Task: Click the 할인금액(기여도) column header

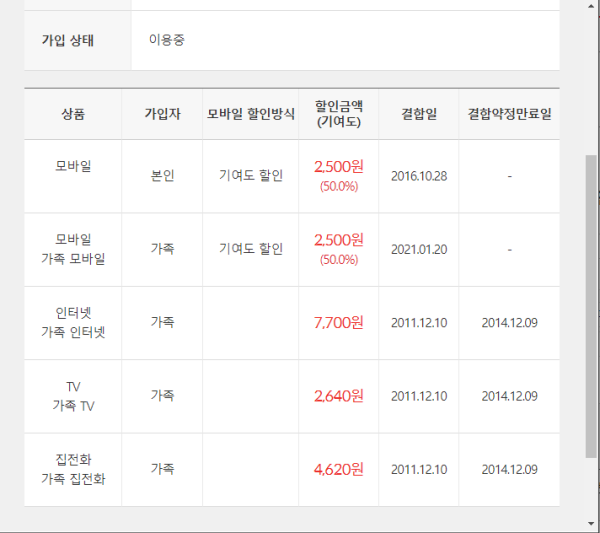Action: coord(339,114)
